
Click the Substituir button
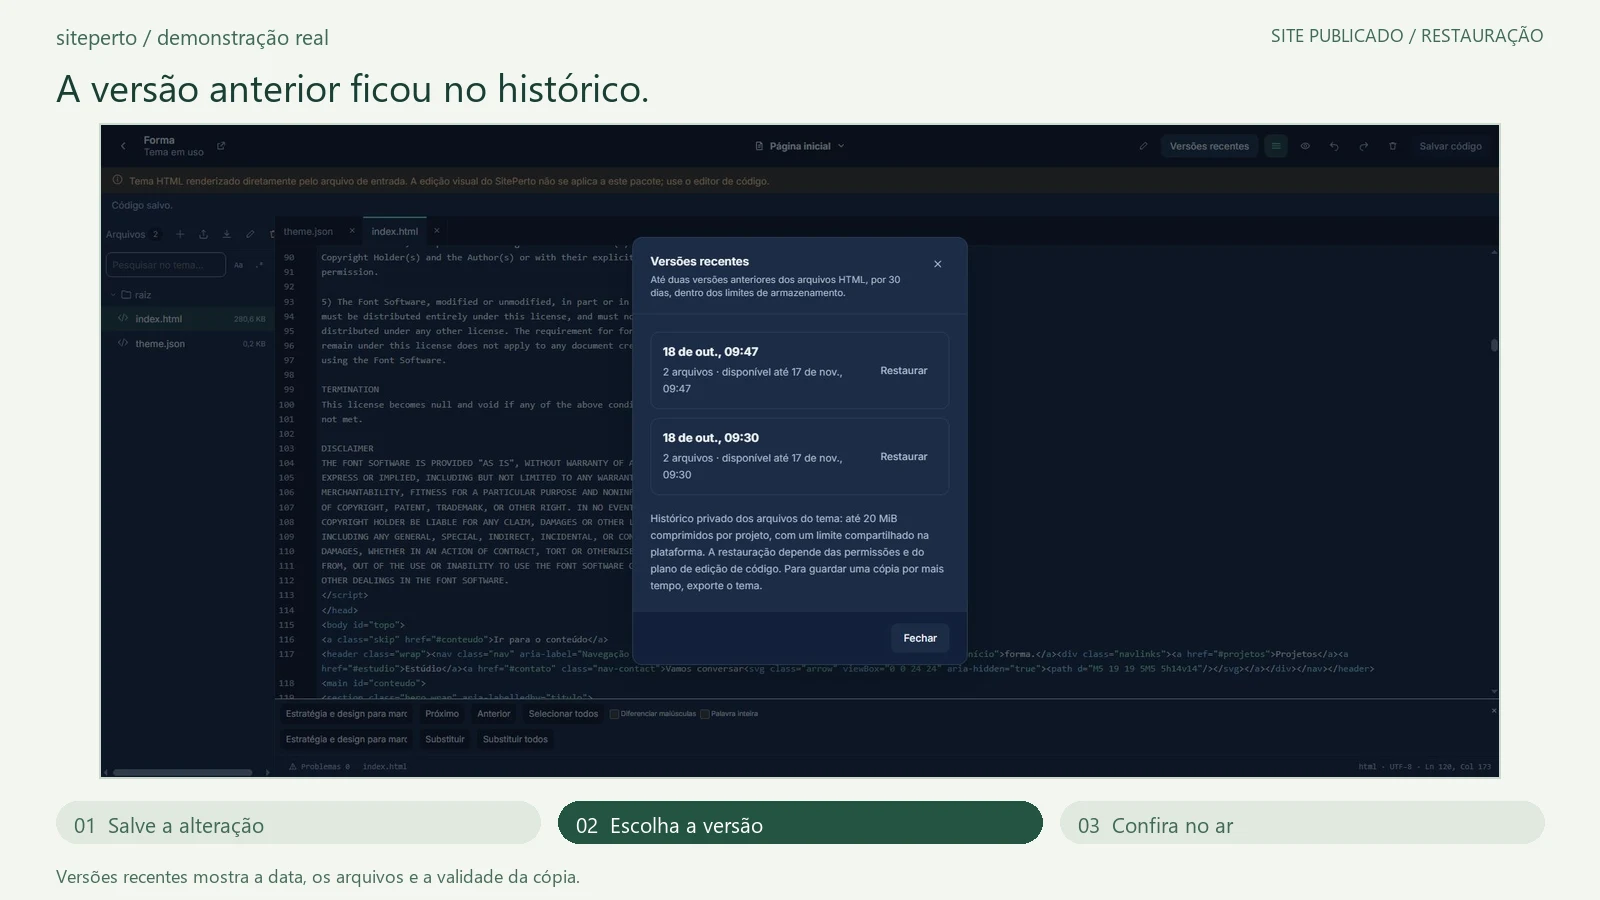[x=445, y=739]
